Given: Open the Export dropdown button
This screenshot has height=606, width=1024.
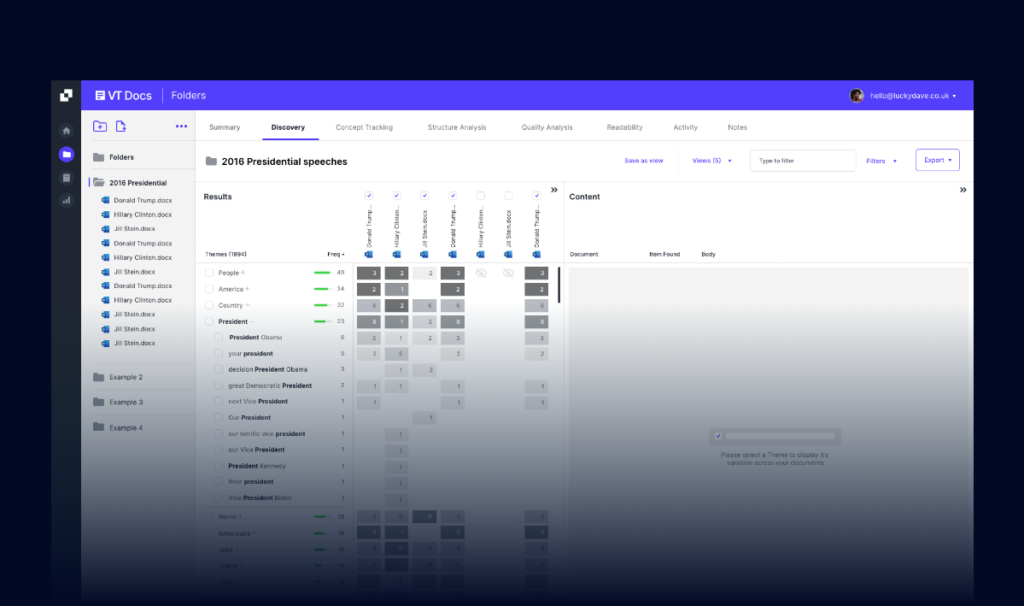Looking at the screenshot, I should [x=937, y=160].
